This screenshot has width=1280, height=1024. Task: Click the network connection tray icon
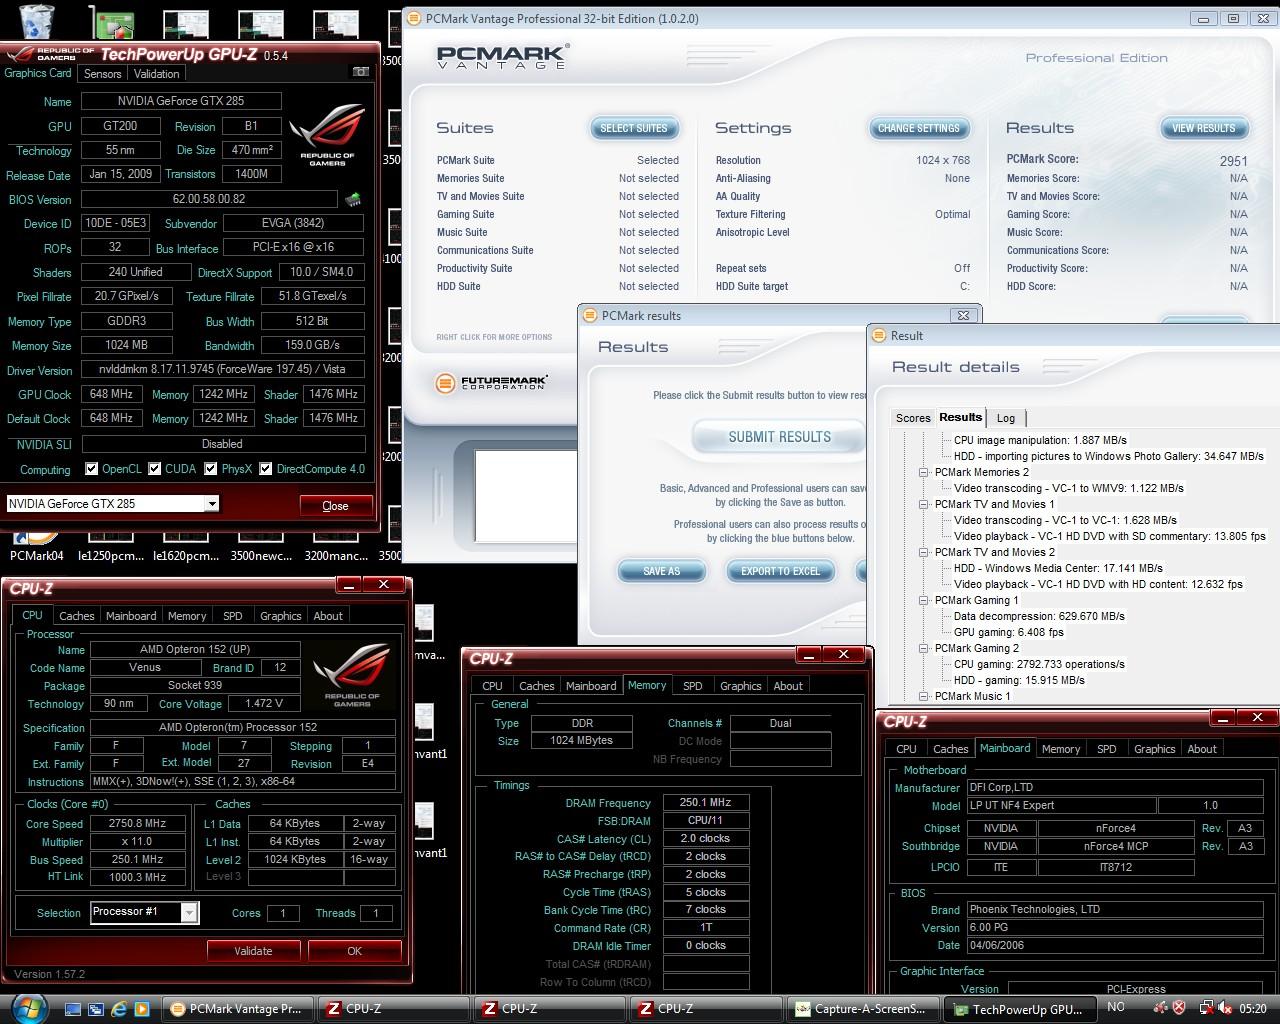1205,1008
